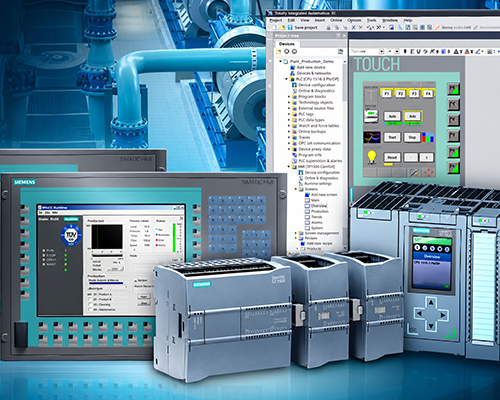Click the Add new device icon in tree
The image size is (500, 400).
click(293, 67)
